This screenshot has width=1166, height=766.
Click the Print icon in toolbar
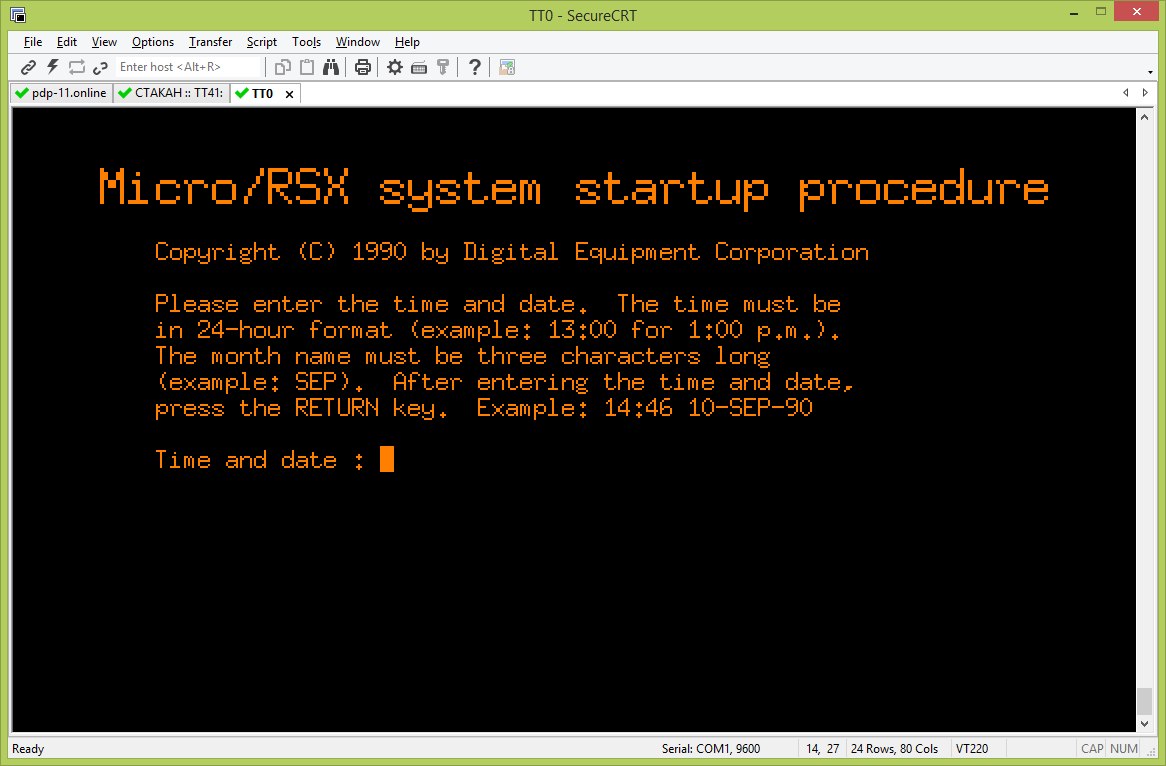(x=363, y=67)
